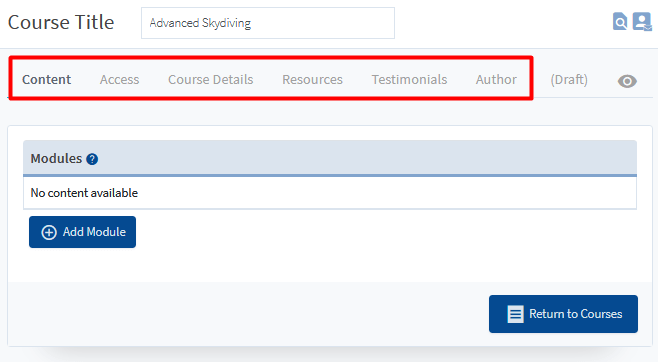Click the plus circle in Add Module
The height and width of the screenshot is (362, 658).
(x=49, y=232)
